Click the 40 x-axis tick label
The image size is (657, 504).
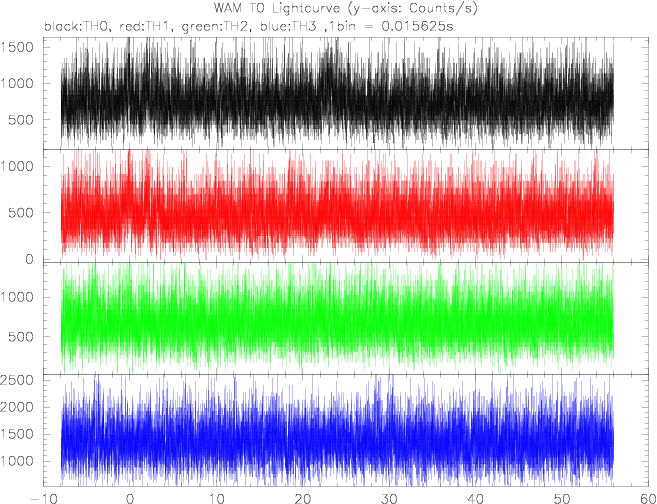click(x=475, y=499)
